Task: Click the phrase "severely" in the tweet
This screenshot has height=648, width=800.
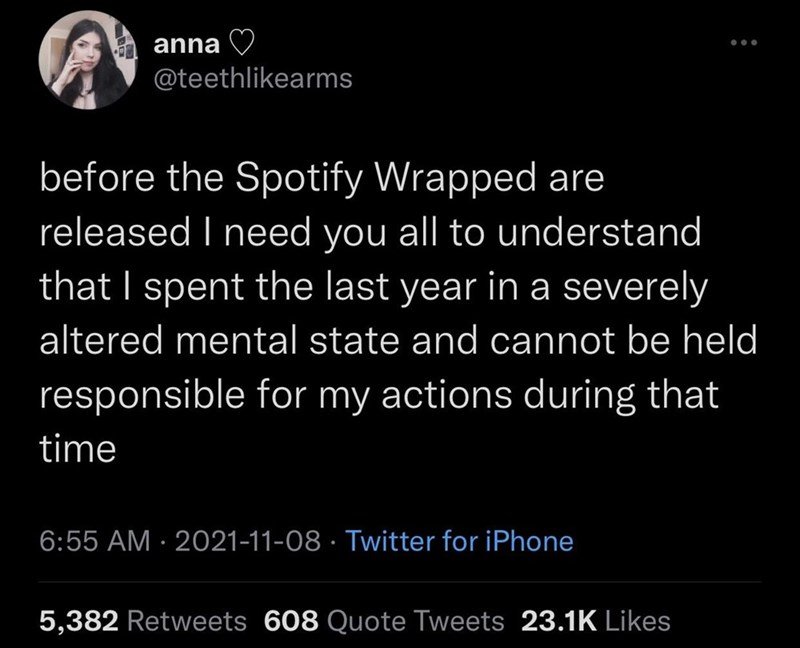Action: coord(635,288)
